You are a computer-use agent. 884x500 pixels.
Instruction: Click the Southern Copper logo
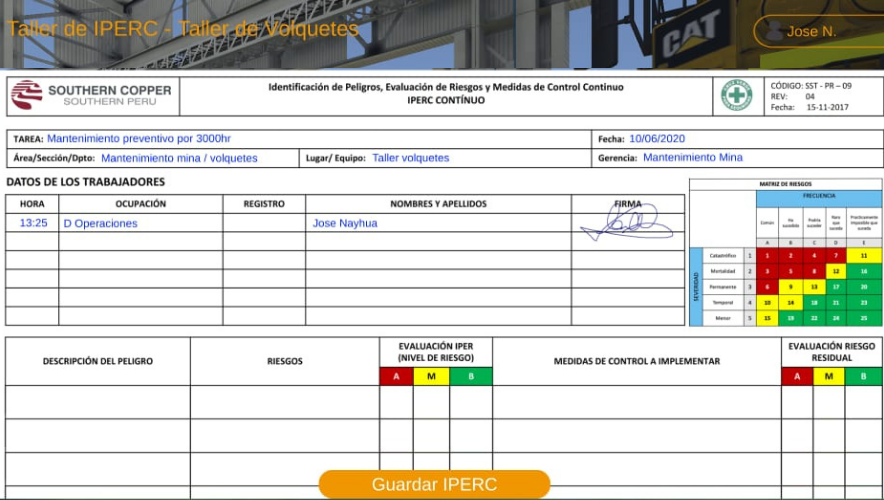point(91,95)
